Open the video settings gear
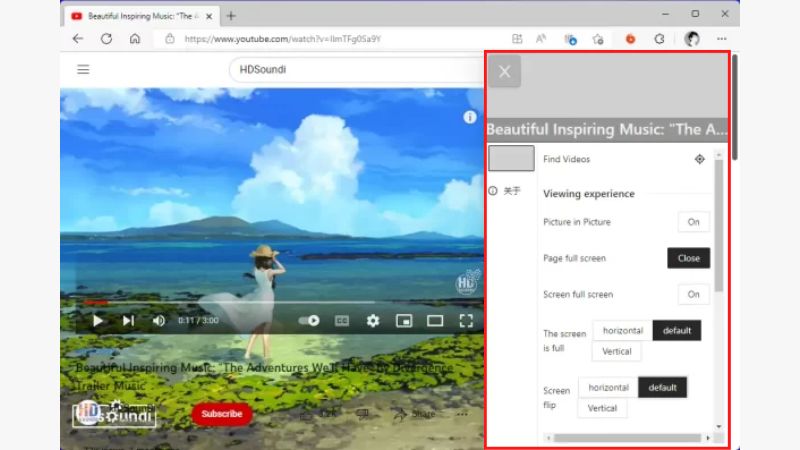800x450 pixels. point(372,321)
